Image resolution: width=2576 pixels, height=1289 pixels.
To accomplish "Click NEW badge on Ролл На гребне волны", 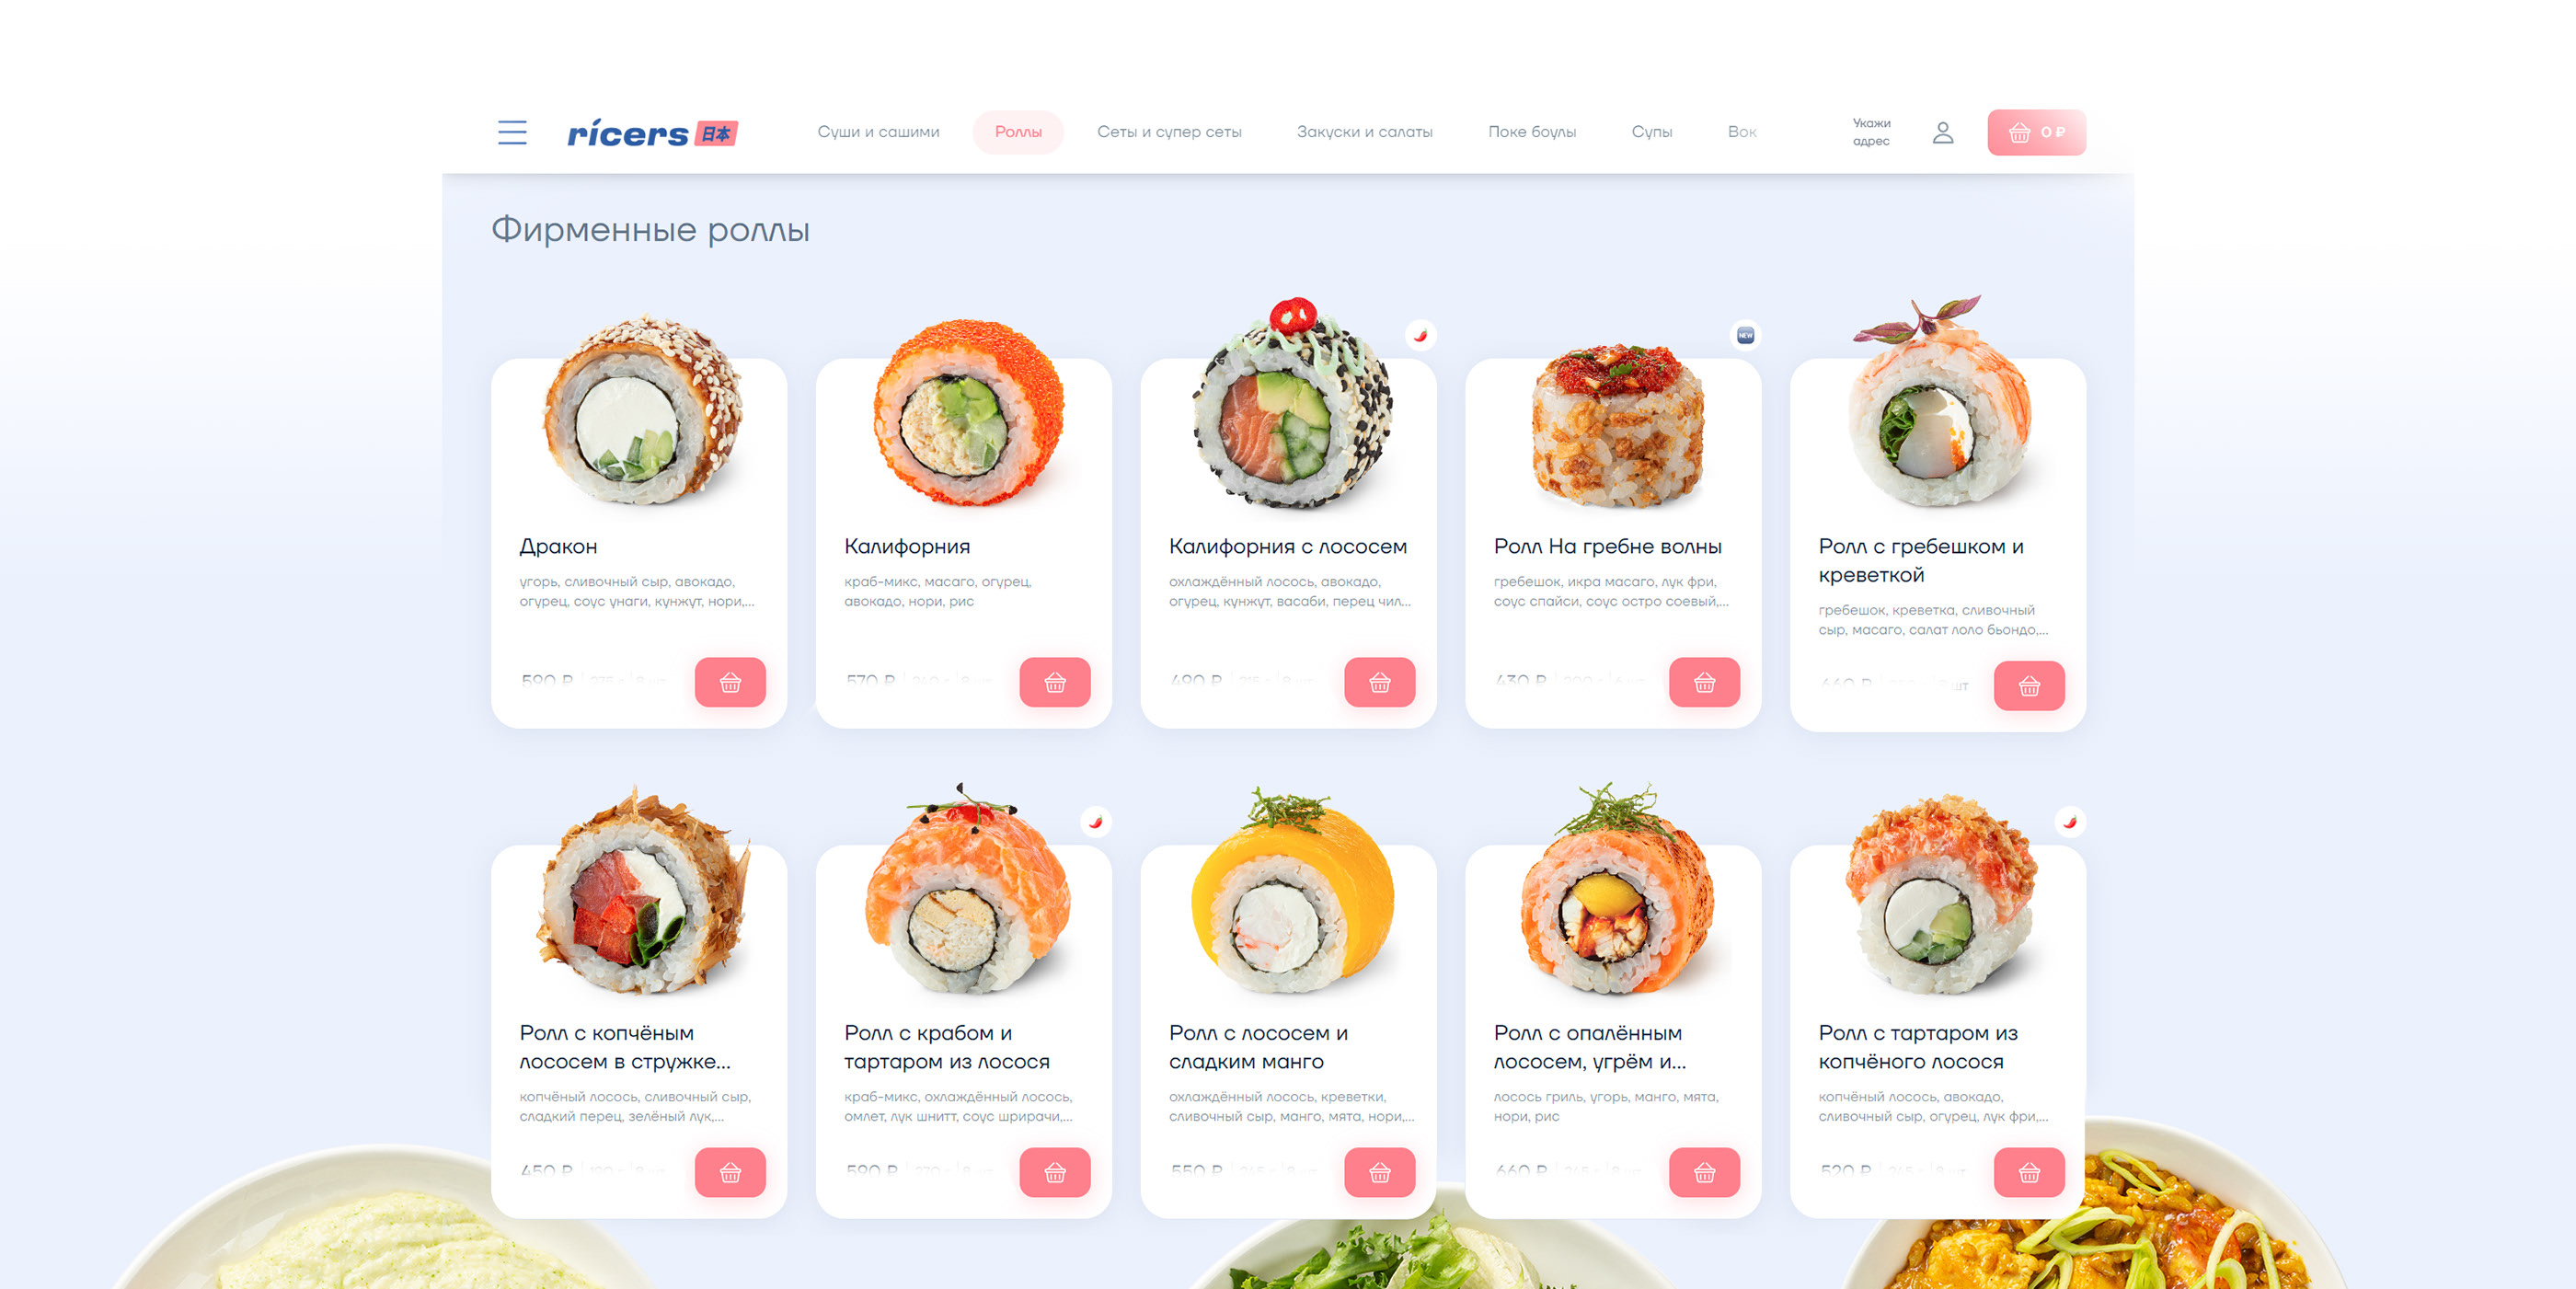I will click(x=1745, y=335).
